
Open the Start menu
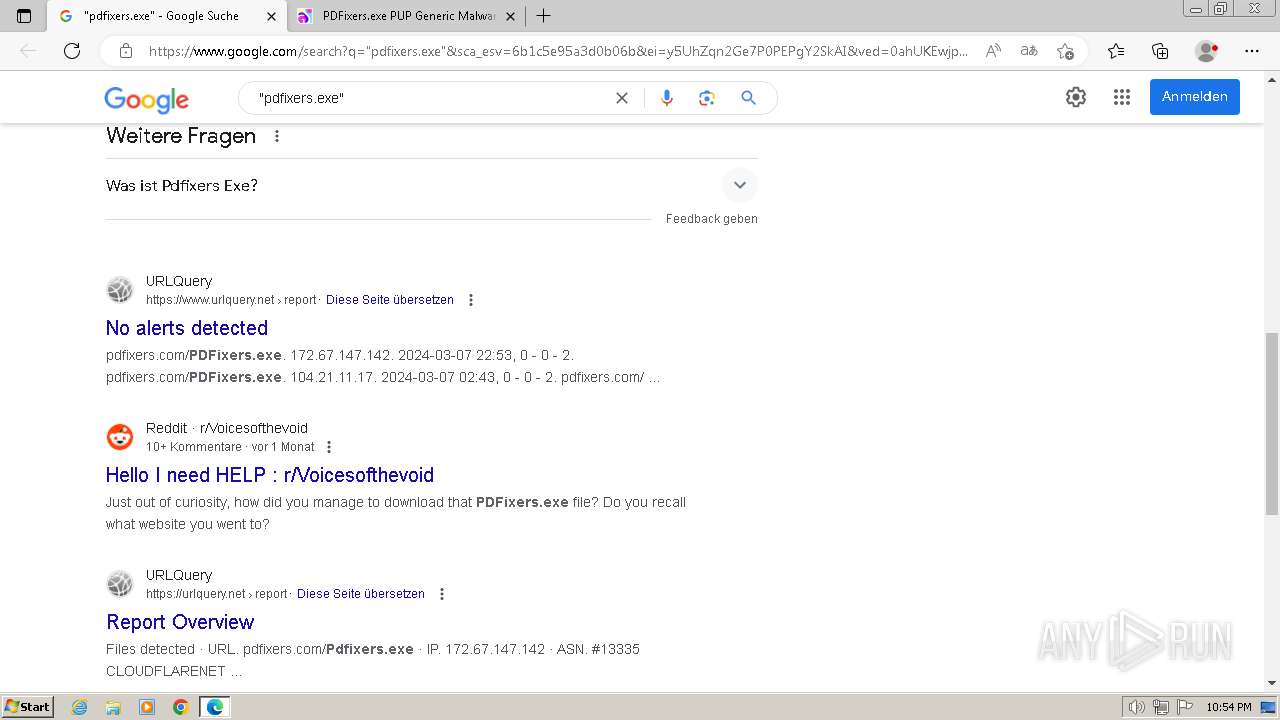27,707
